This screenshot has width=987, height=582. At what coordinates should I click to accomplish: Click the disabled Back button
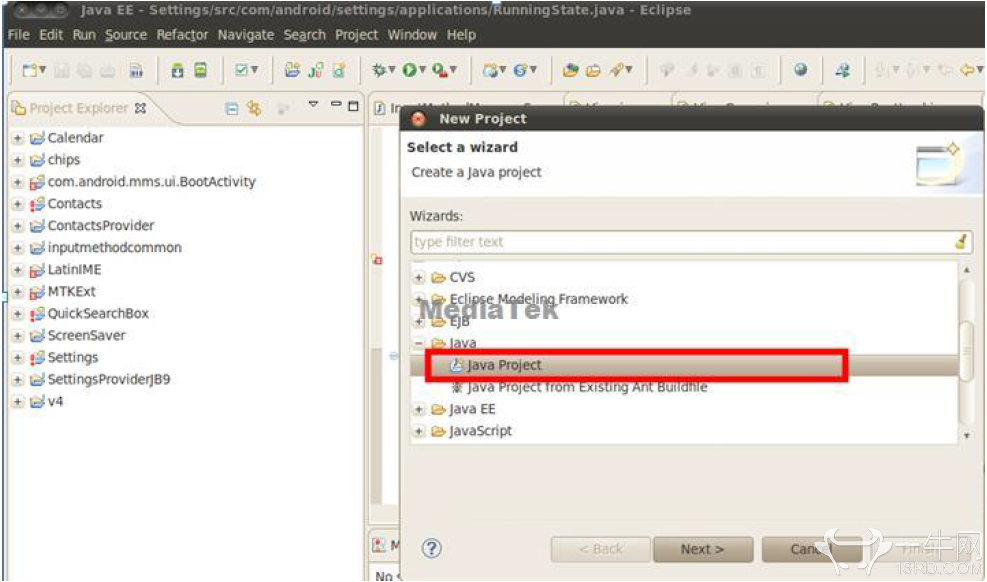(x=601, y=549)
